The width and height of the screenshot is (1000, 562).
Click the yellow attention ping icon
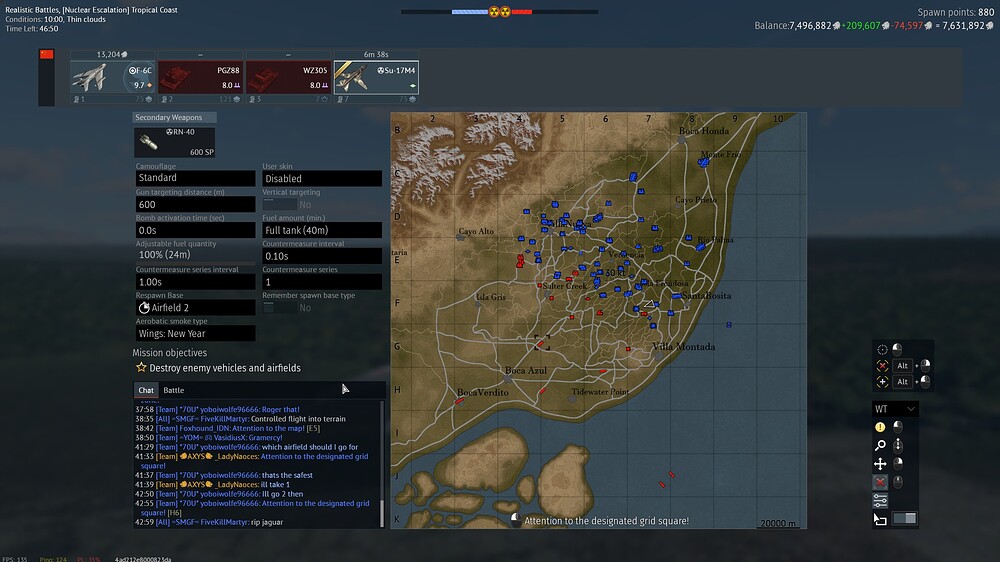click(x=880, y=427)
